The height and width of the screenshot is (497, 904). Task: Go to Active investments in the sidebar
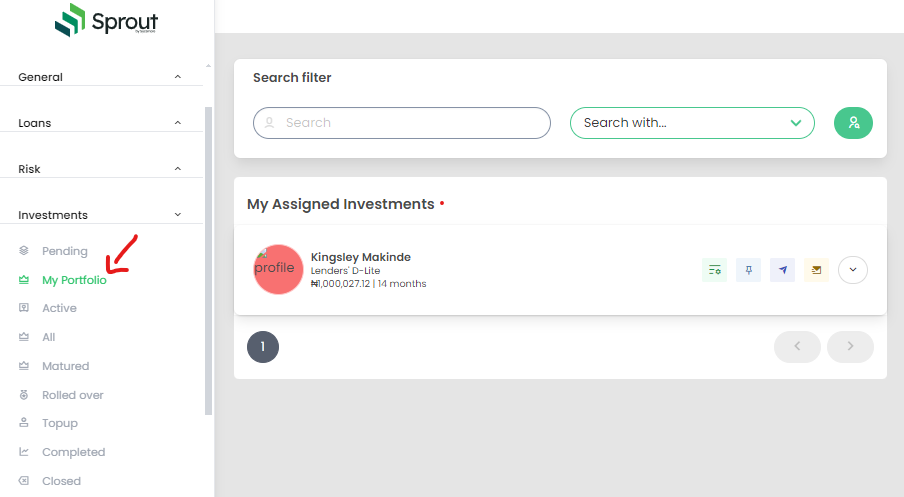tap(59, 308)
